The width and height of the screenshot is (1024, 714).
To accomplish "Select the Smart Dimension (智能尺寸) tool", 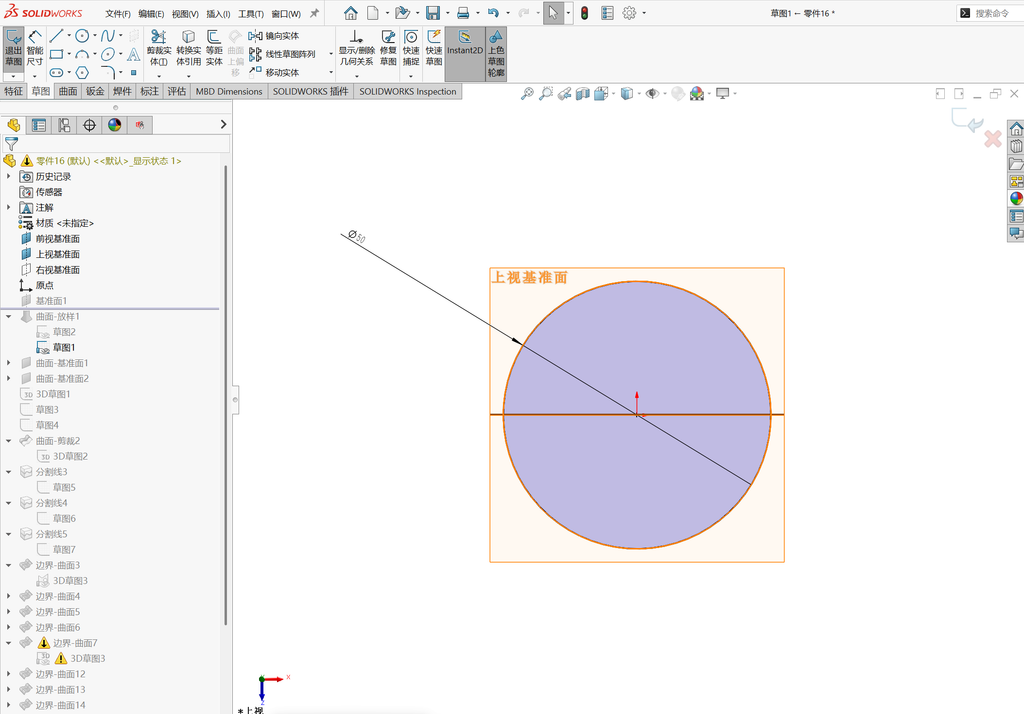I will [35, 48].
